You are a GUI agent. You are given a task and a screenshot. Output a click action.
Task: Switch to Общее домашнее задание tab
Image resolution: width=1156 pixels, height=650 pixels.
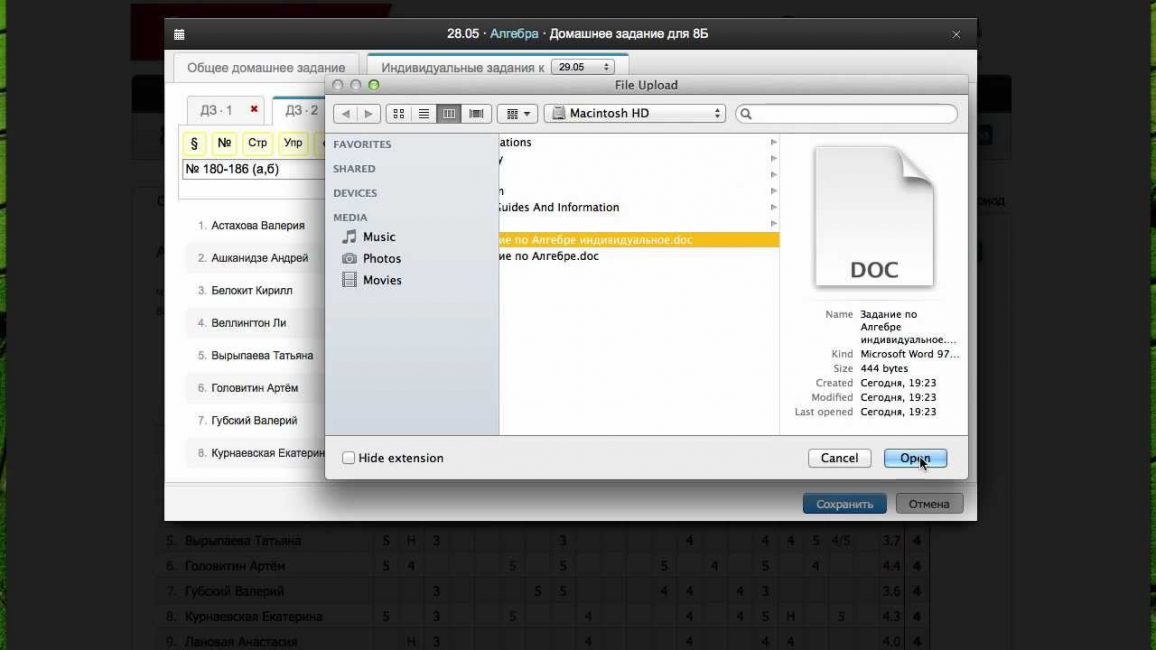coord(265,67)
